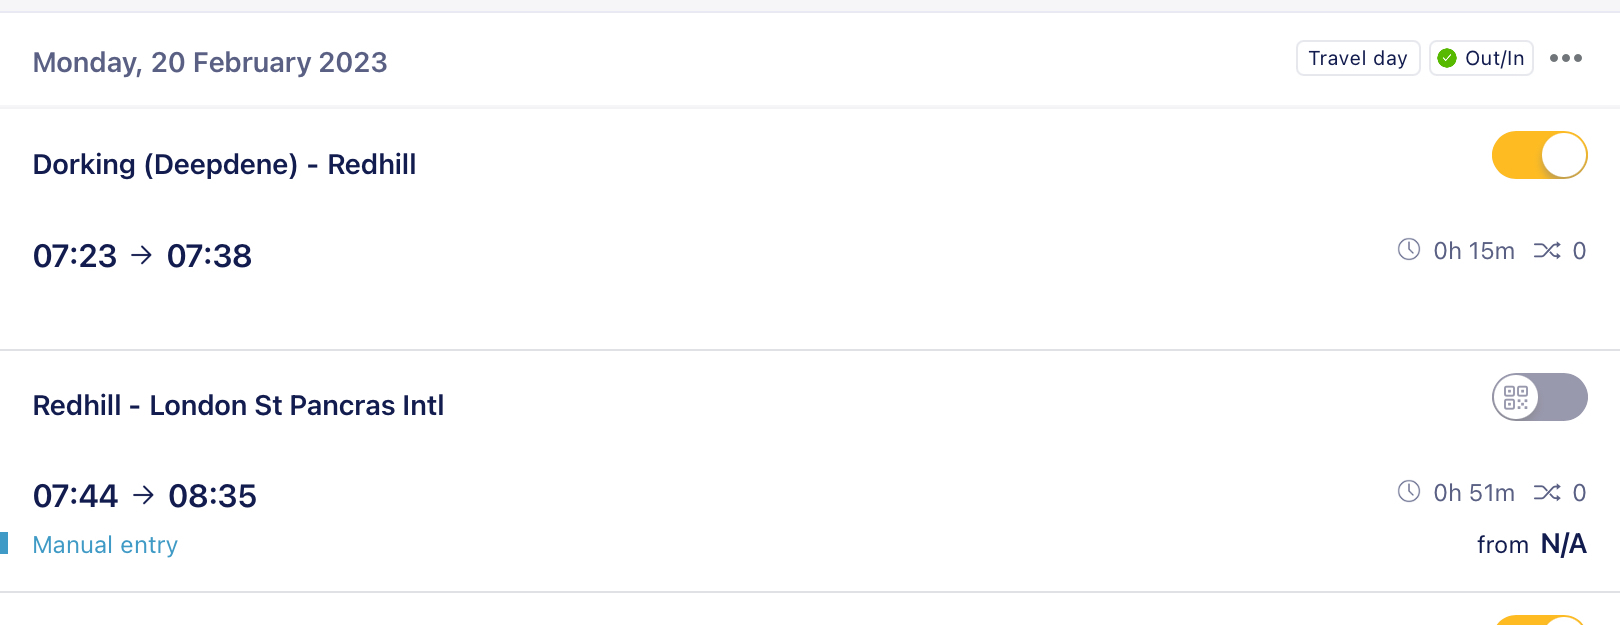Select the Out/In tag

[x=1481, y=58]
